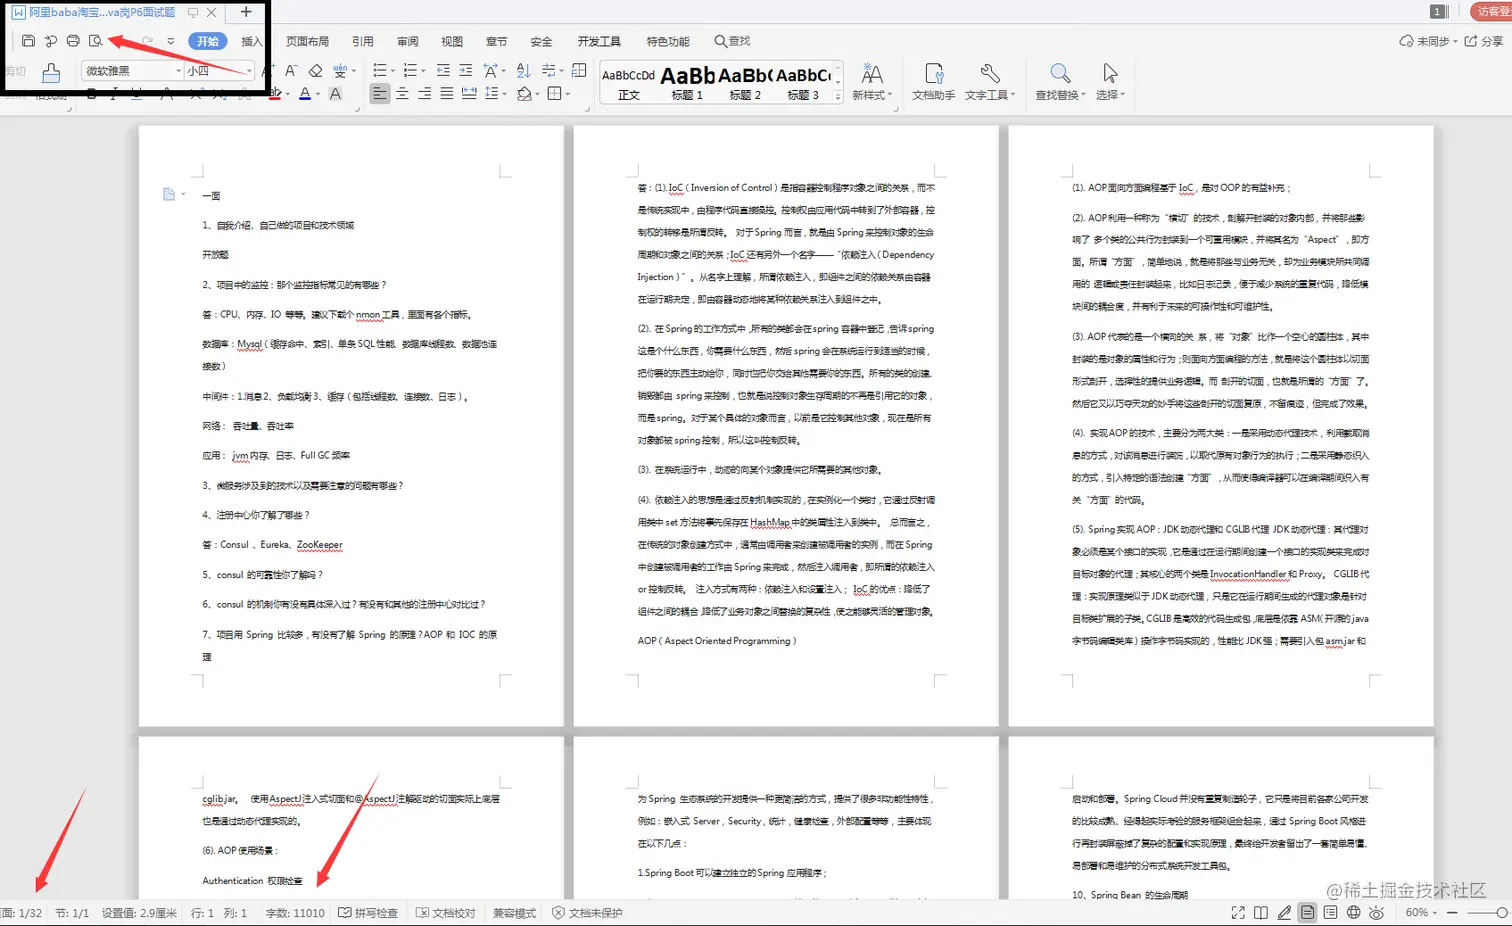Click the Format Painter brush icon
This screenshot has height=926, width=1512.
point(51,72)
